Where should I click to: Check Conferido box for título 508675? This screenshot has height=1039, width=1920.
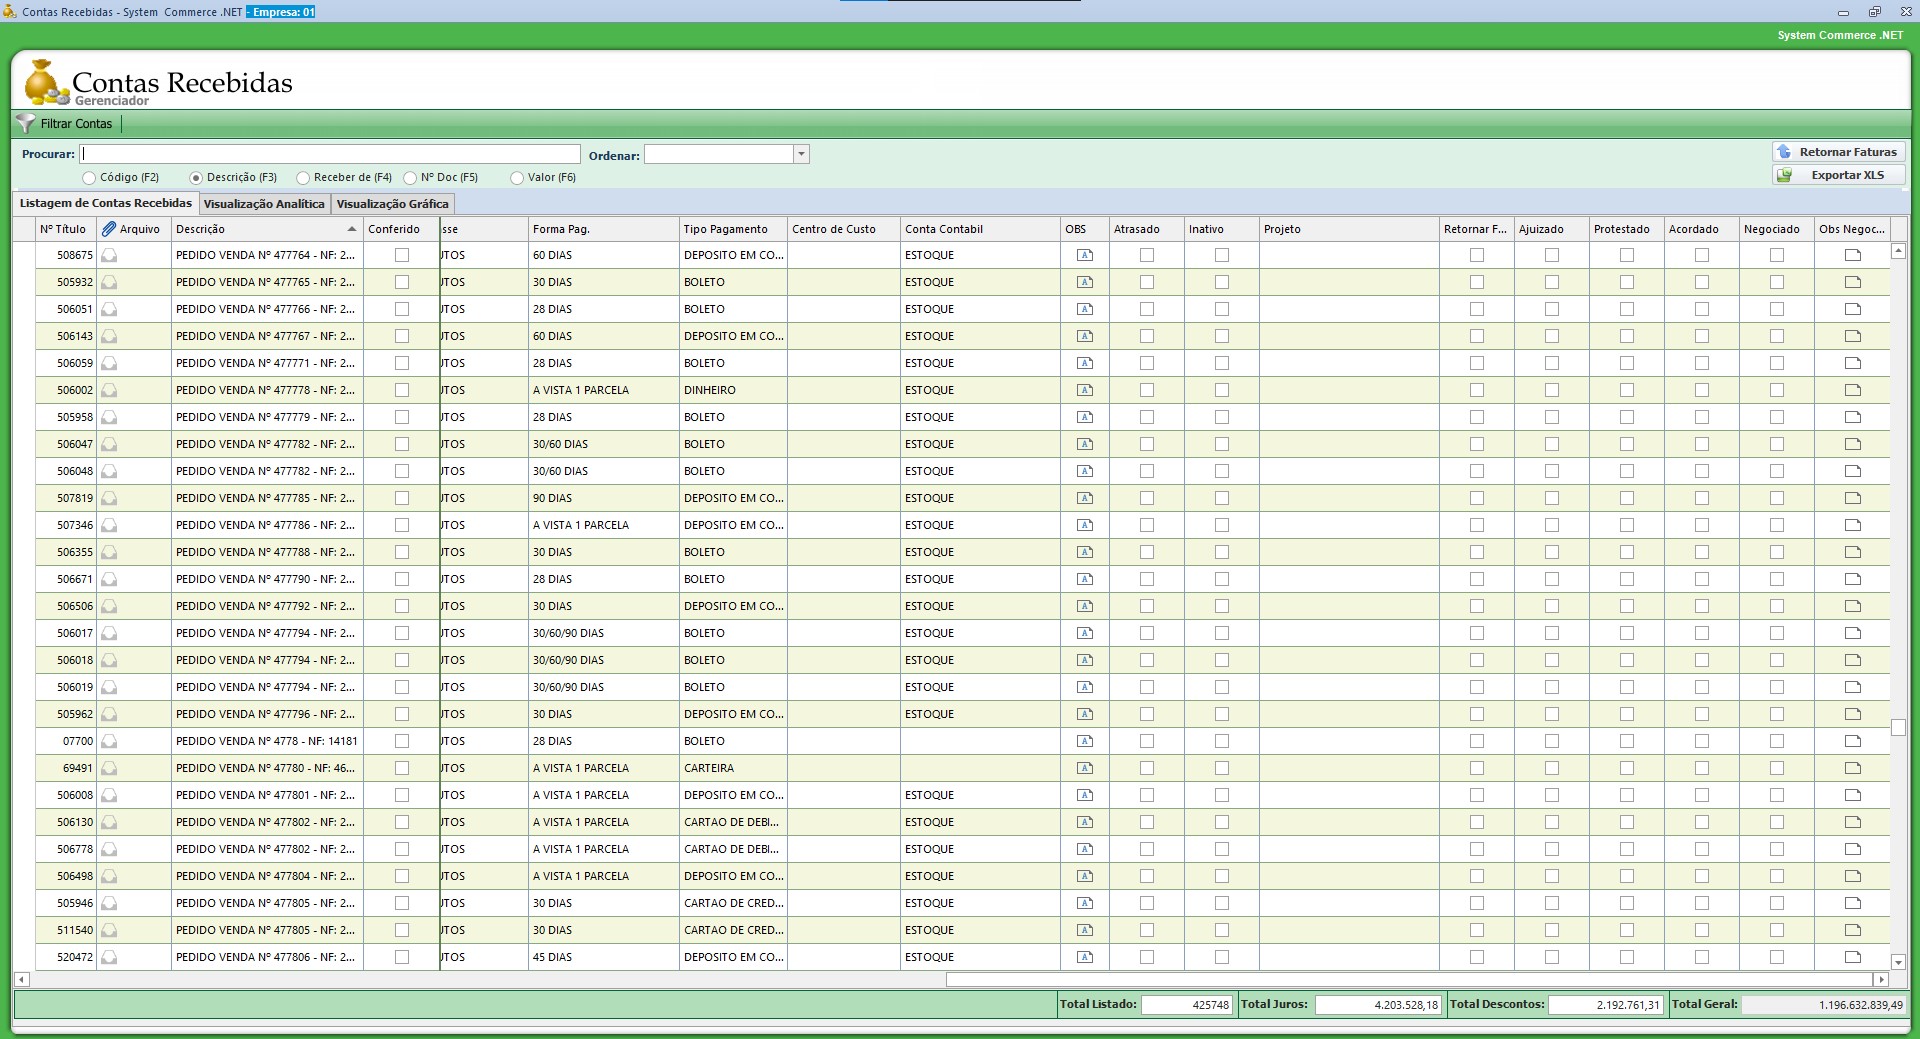point(402,255)
